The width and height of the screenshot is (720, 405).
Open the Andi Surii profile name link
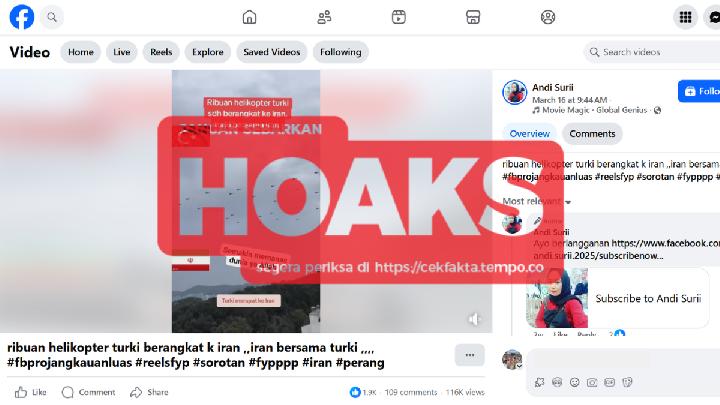pyautogui.click(x=552, y=87)
